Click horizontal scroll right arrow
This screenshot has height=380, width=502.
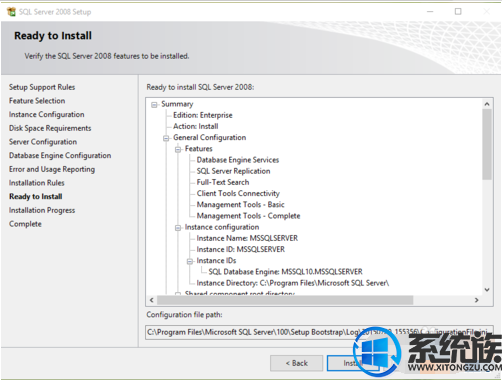click(x=477, y=300)
